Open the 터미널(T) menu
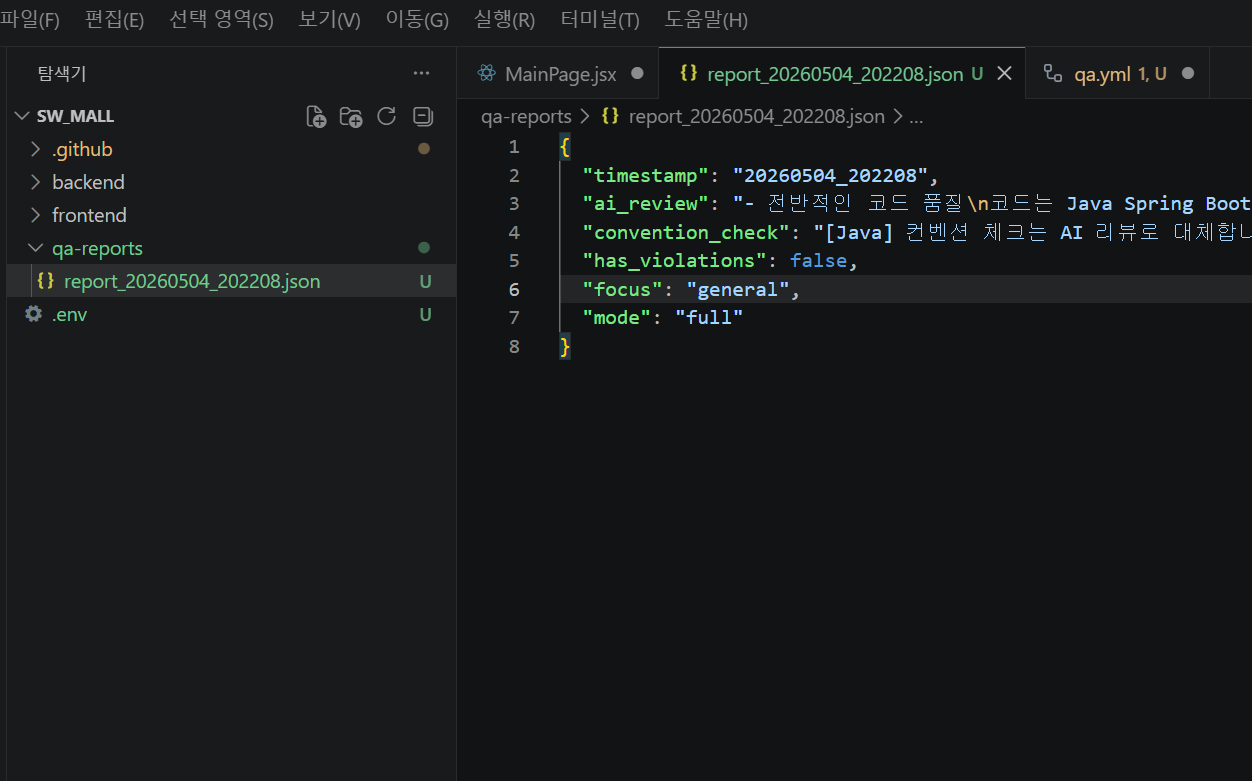The height and width of the screenshot is (781, 1252). tap(600, 20)
